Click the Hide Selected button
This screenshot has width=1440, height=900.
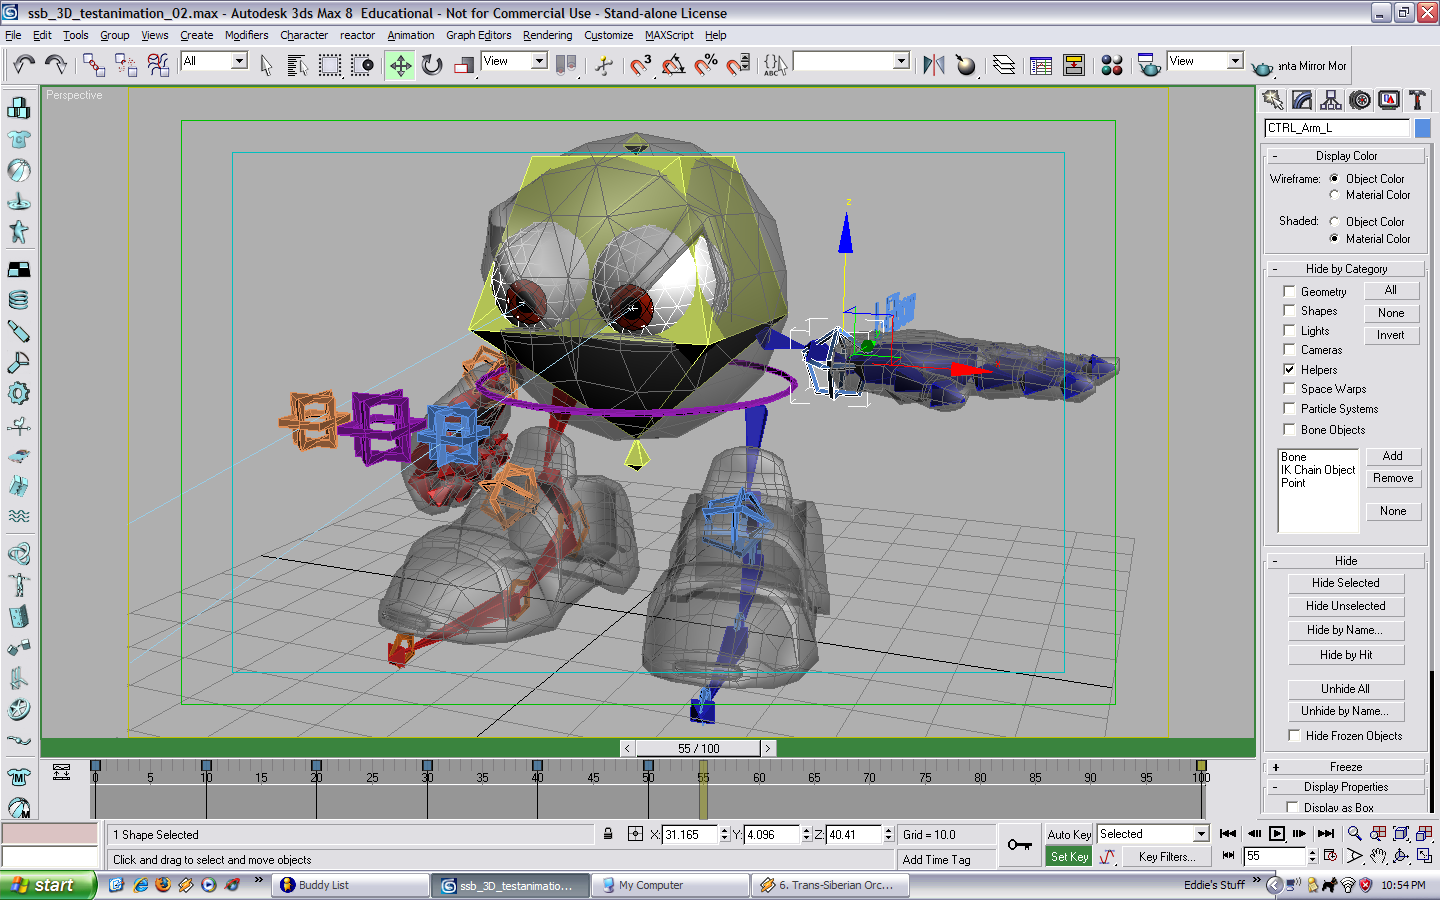pyautogui.click(x=1346, y=583)
